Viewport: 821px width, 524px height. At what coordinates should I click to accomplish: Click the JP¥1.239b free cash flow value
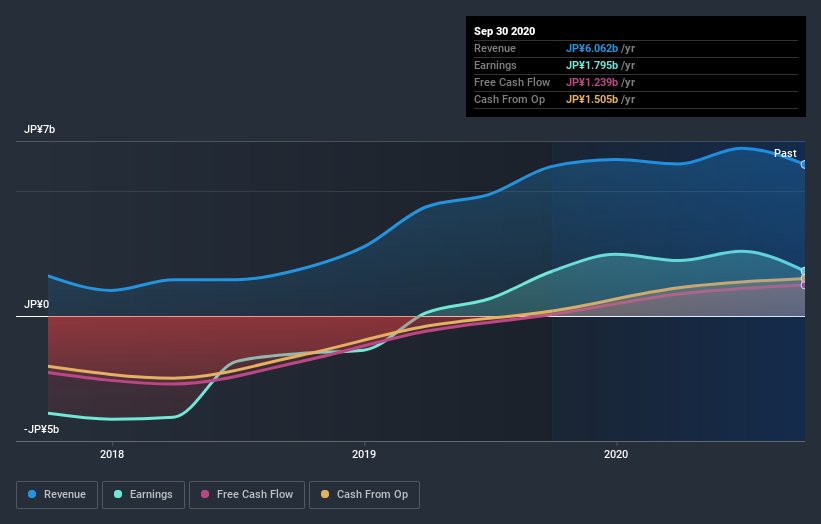(592, 82)
